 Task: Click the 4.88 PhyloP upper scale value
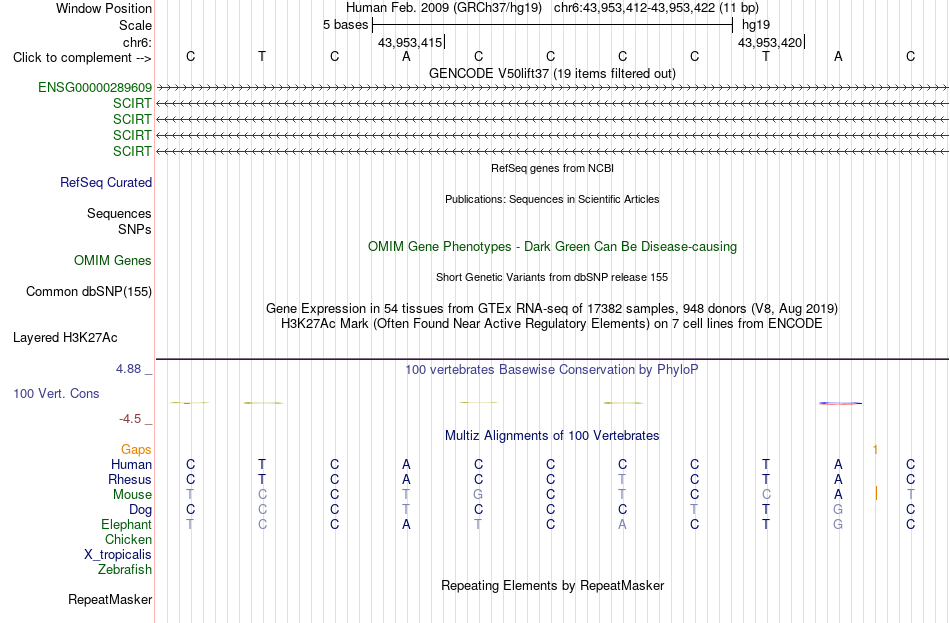(128, 369)
